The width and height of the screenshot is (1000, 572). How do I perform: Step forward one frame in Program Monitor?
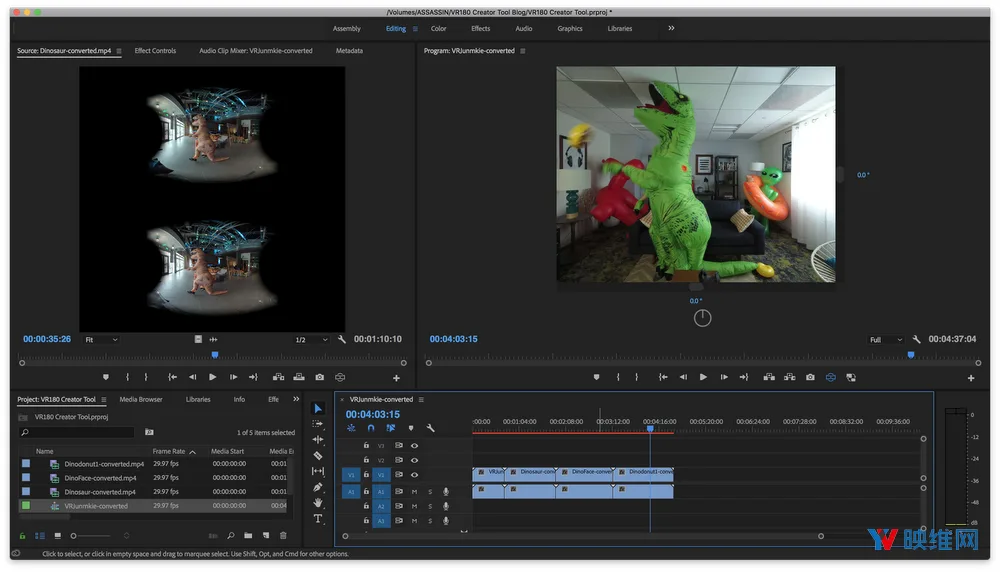[x=724, y=378]
